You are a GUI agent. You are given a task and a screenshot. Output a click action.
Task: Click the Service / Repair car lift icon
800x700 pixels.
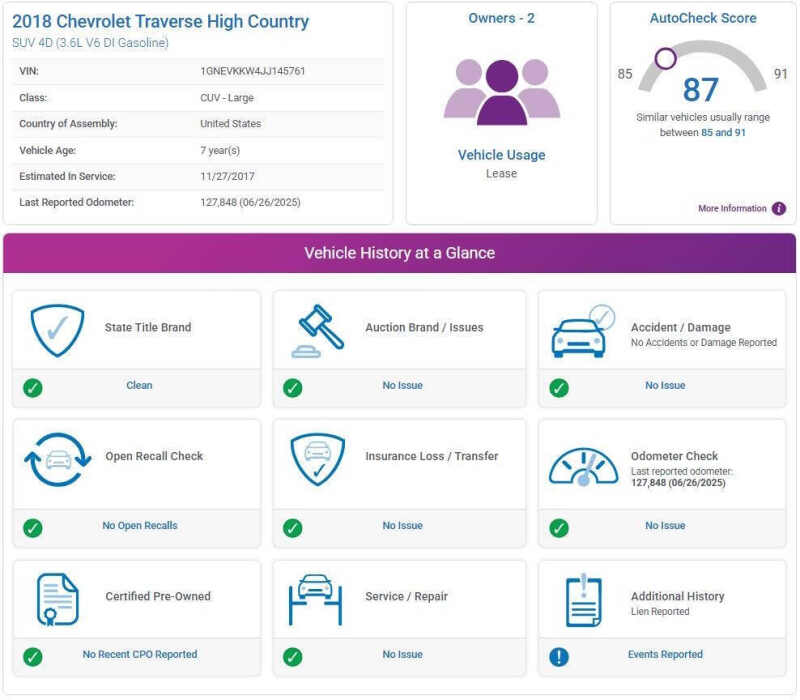(x=316, y=600)
